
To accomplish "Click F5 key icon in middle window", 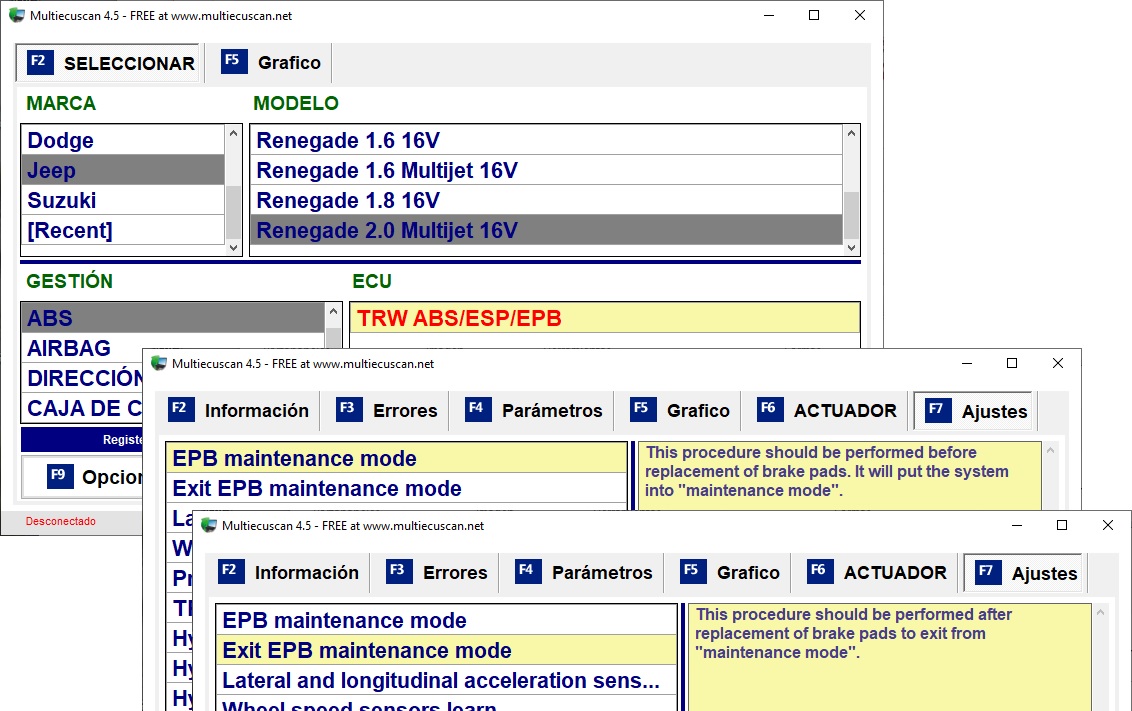I will 643,409.
